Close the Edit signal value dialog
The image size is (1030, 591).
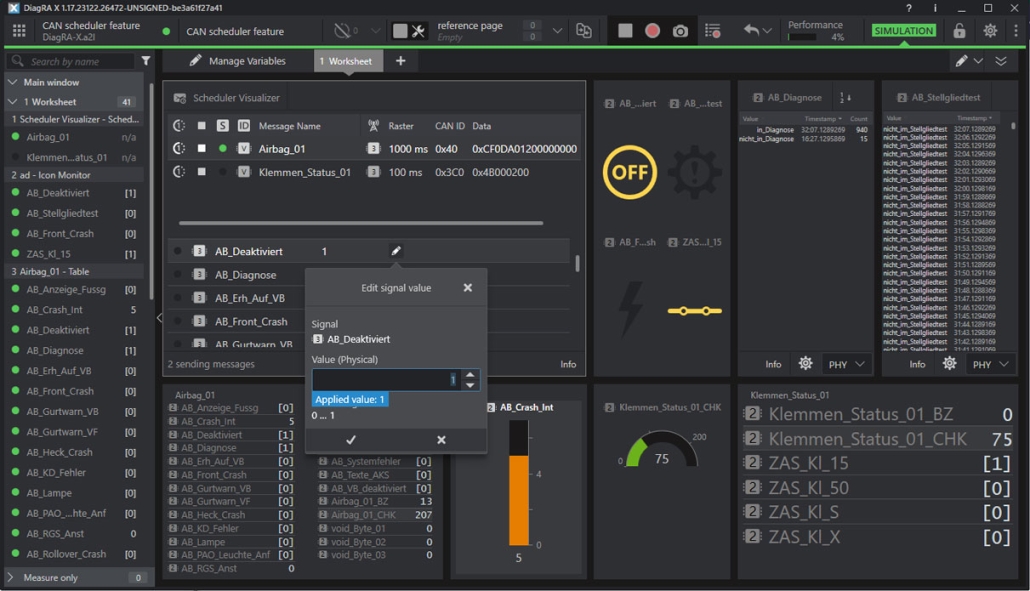coord(468,288)
